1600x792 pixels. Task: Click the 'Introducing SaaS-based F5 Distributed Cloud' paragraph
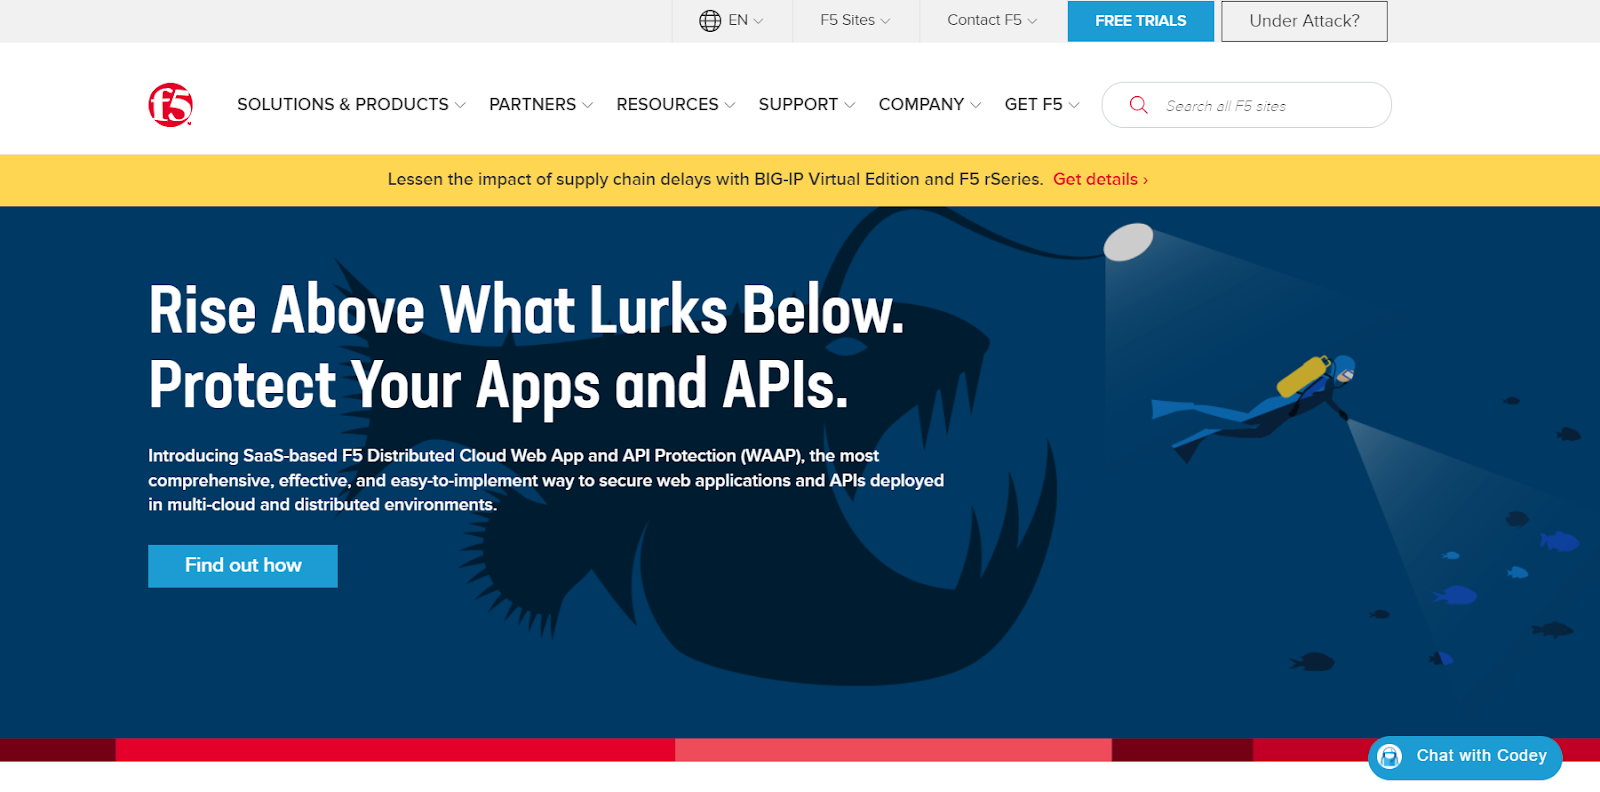point(546,480)
